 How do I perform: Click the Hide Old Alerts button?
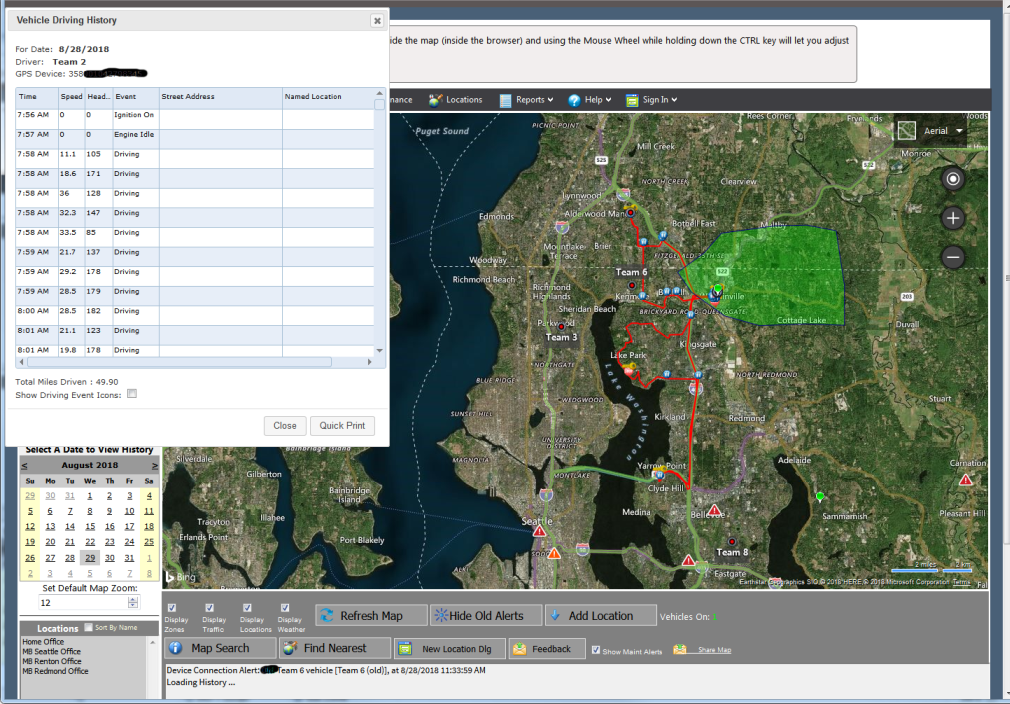(486, 616)
